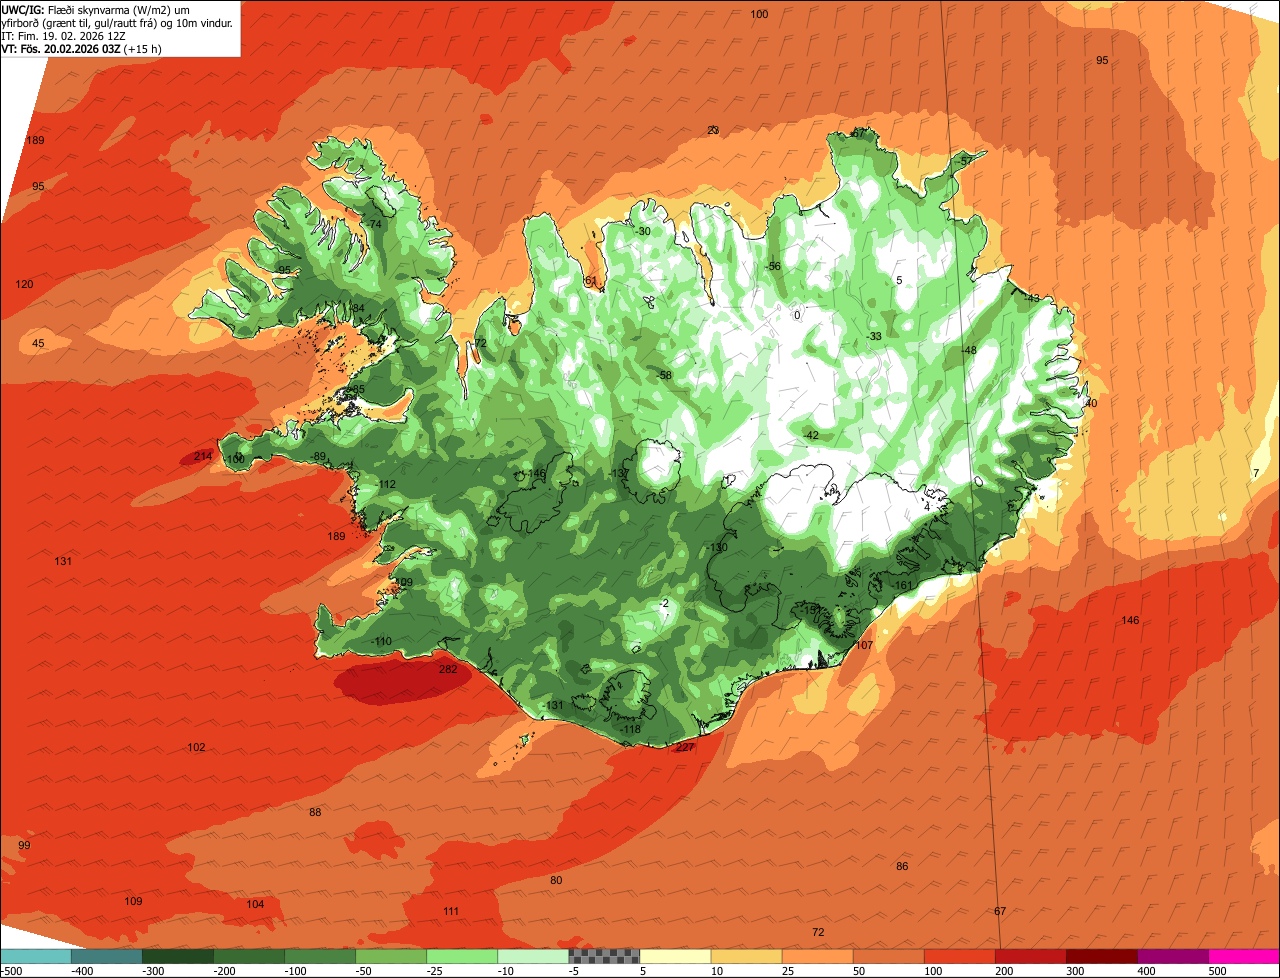1280x978 pixels.
Task: Select the 400 to 500 purple legend swatch
Action: pyautogui.click(x=1172, y=956)
